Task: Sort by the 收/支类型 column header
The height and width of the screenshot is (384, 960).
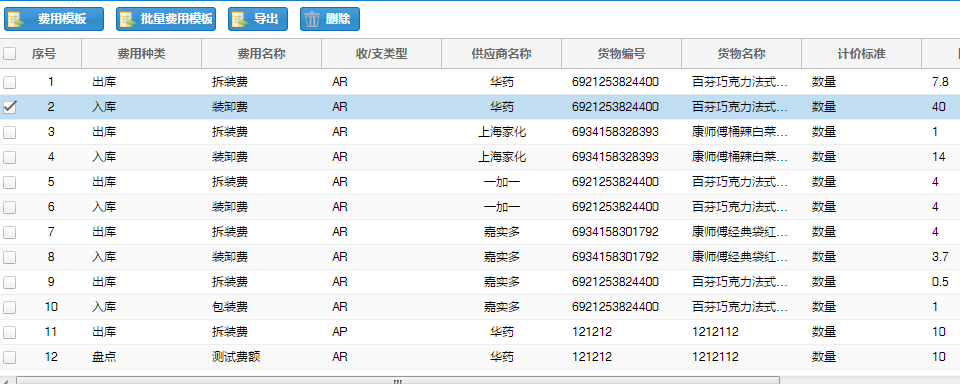Action: pos(381,54)
